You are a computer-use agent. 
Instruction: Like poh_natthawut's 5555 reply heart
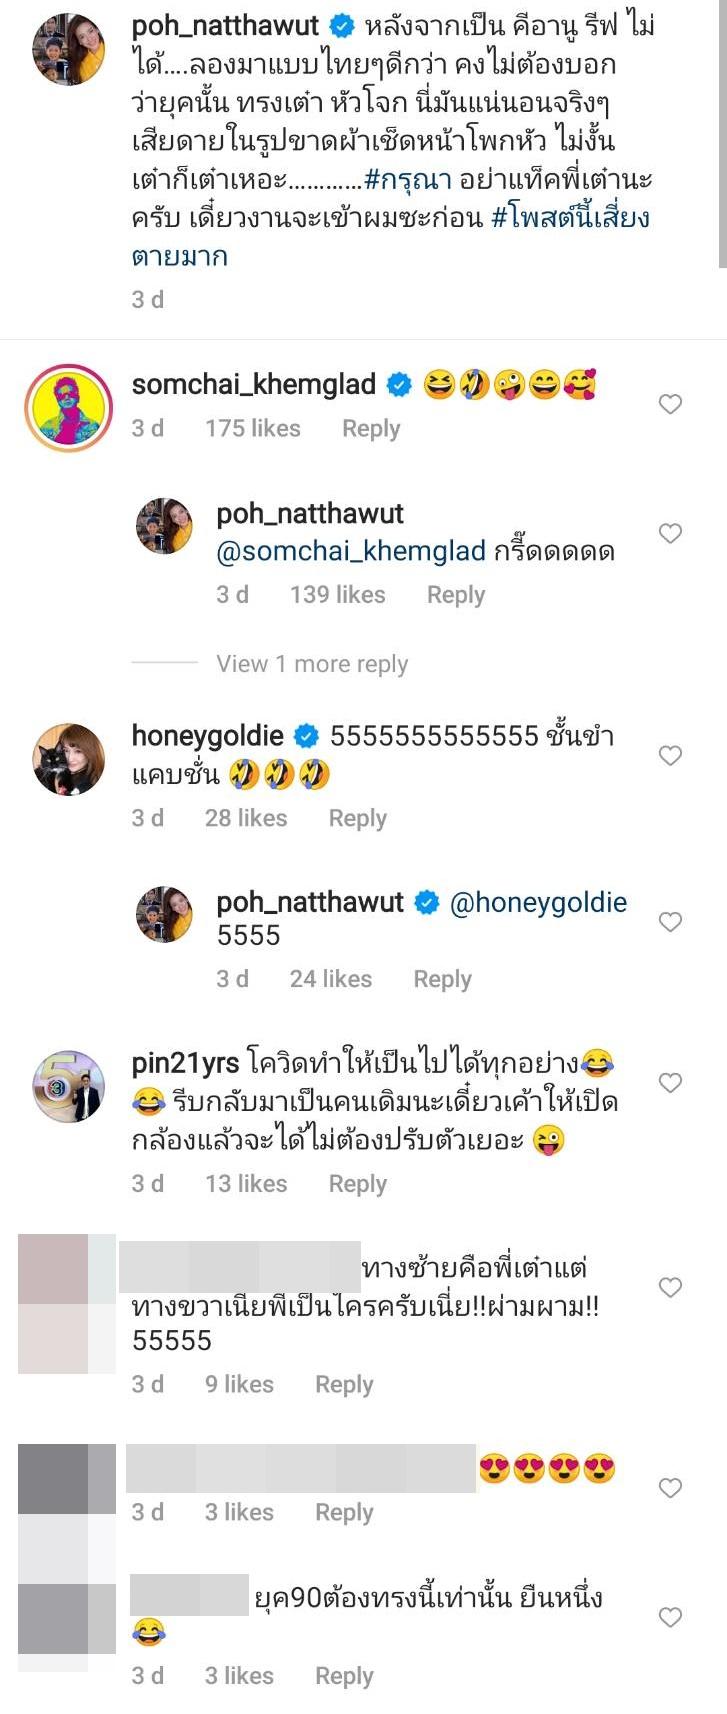click(670, 921)
